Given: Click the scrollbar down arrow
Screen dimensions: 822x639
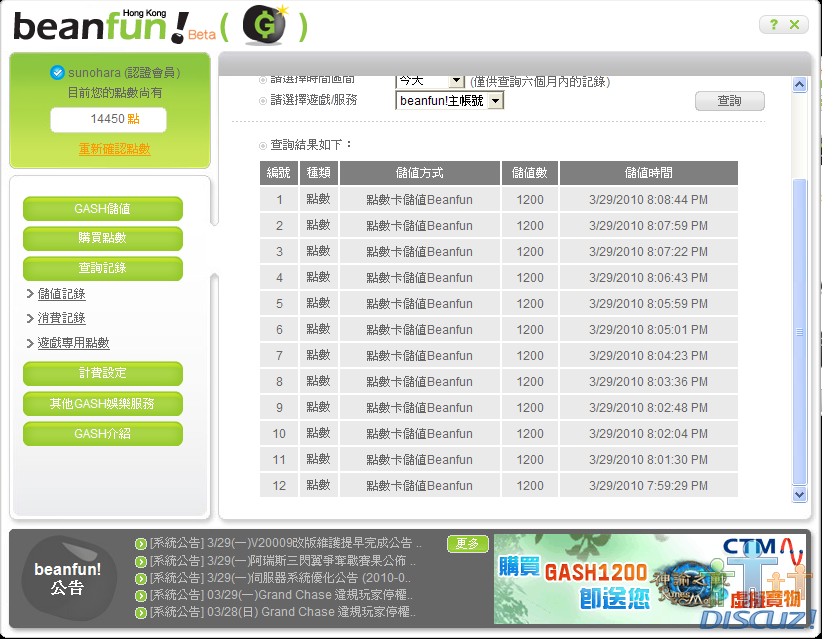Looking at the screenshot, I should click(x=799, y=494).
